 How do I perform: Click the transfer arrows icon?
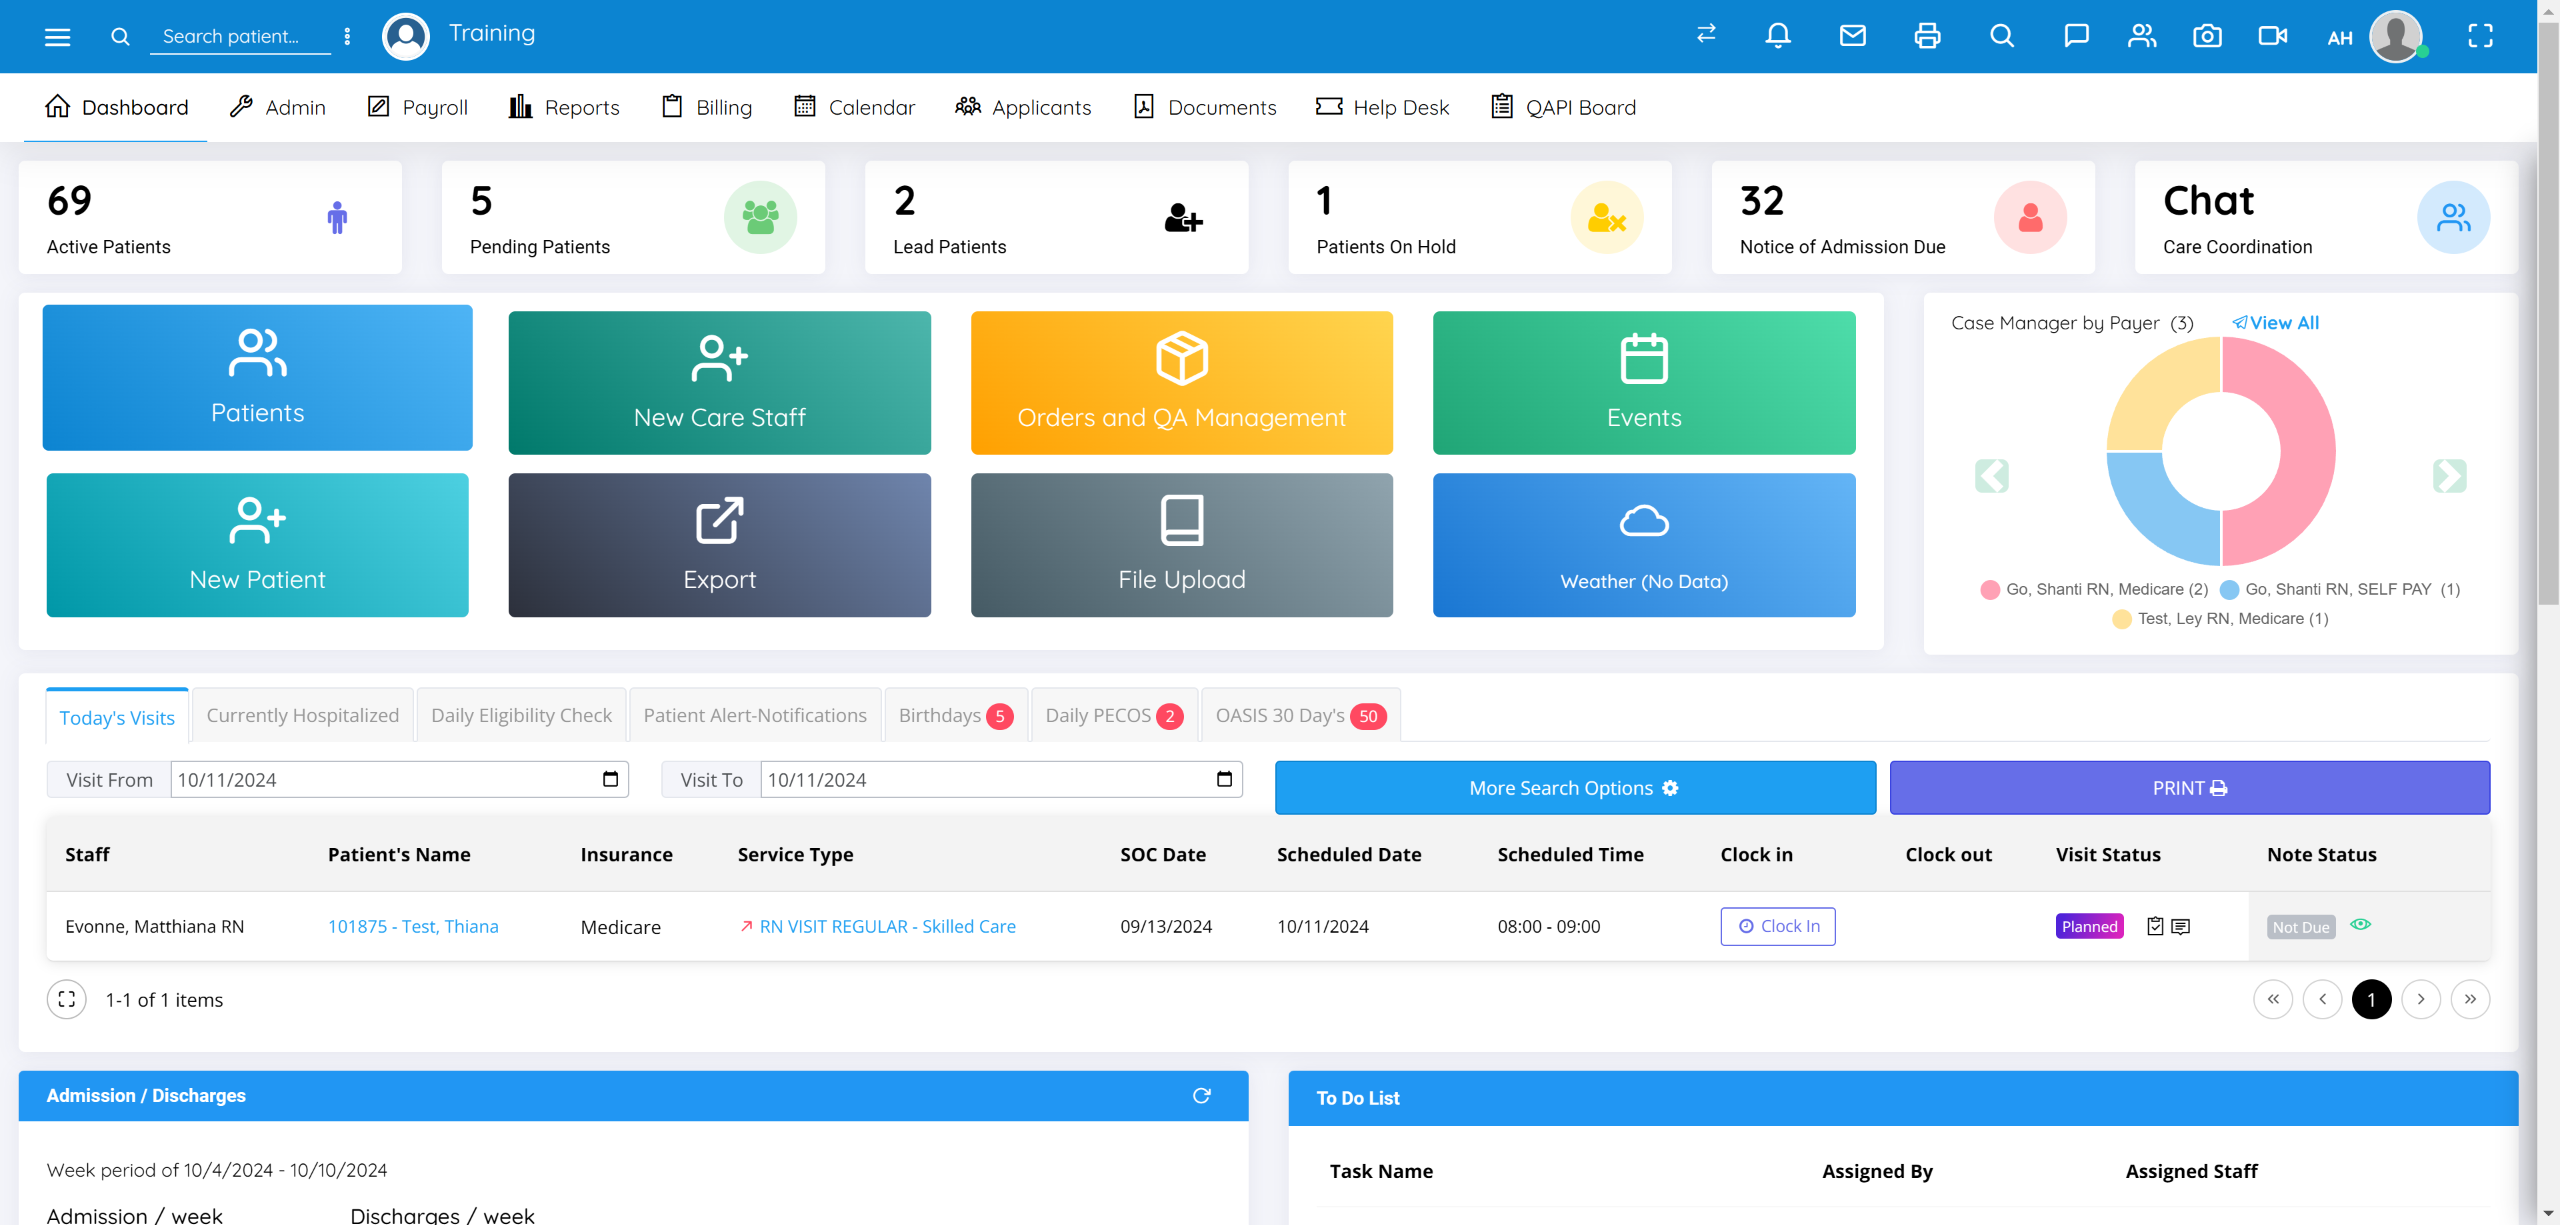pyautogui.click(x=1706, y=34)
